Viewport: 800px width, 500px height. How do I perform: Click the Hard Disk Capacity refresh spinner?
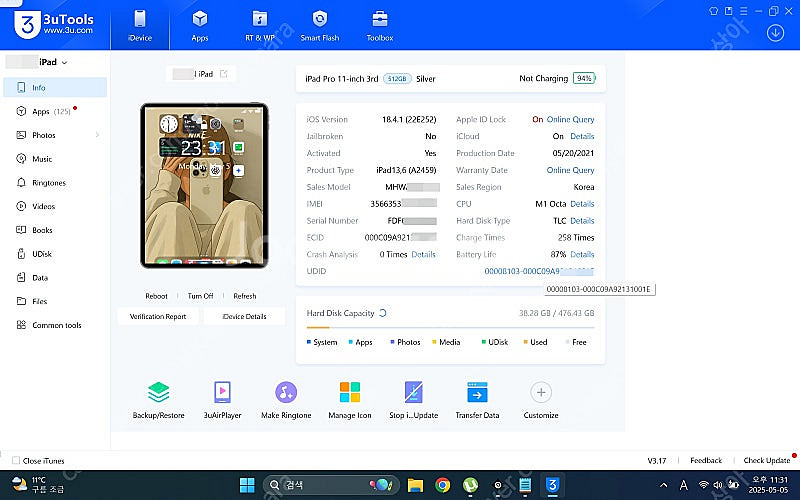[383, 313]
